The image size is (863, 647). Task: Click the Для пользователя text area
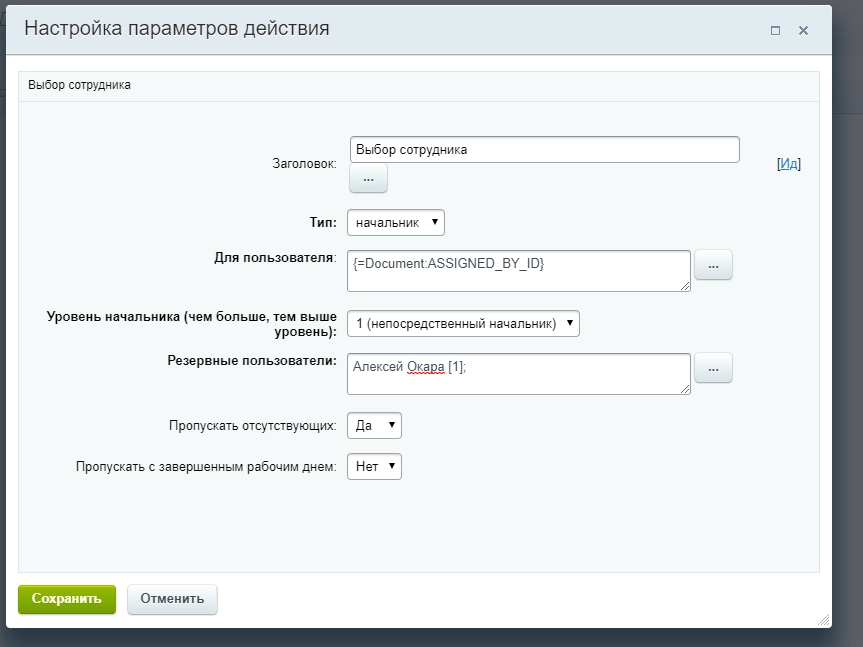pyautogui.click(x=520, y=271)
